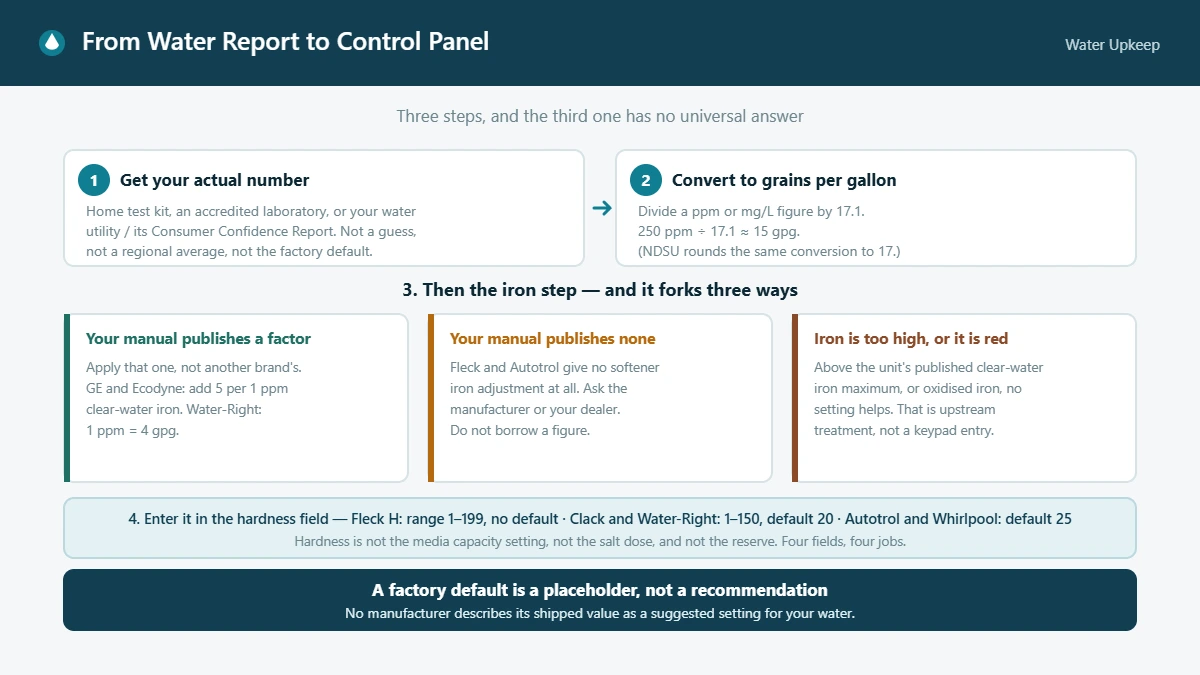Select the Water Upkeep label in header
1200x675 pixels.
click(1112, 44)
